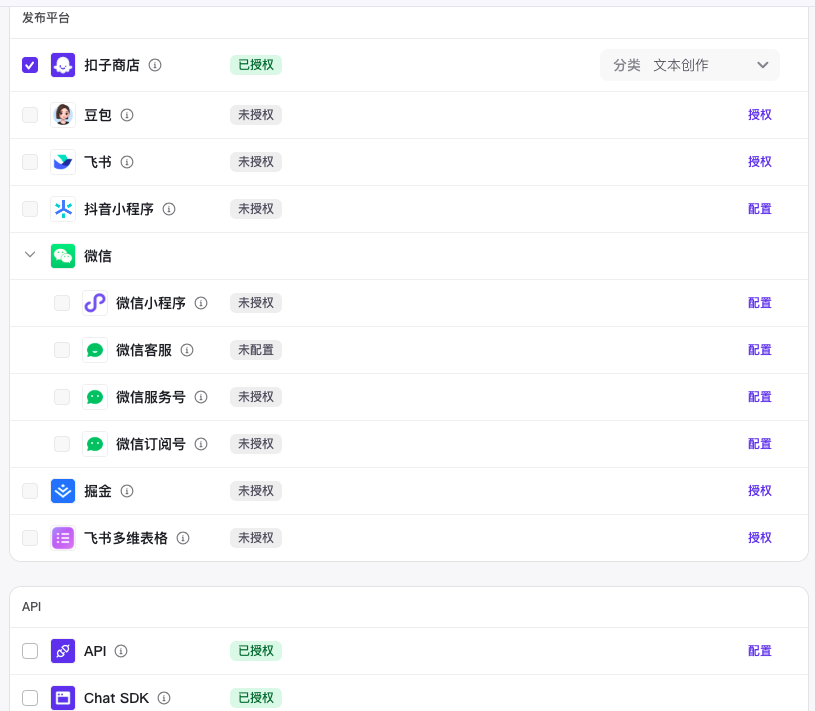Click the 豆包 avatar icon
The image size is (815, 711).
tap(63, 115)
